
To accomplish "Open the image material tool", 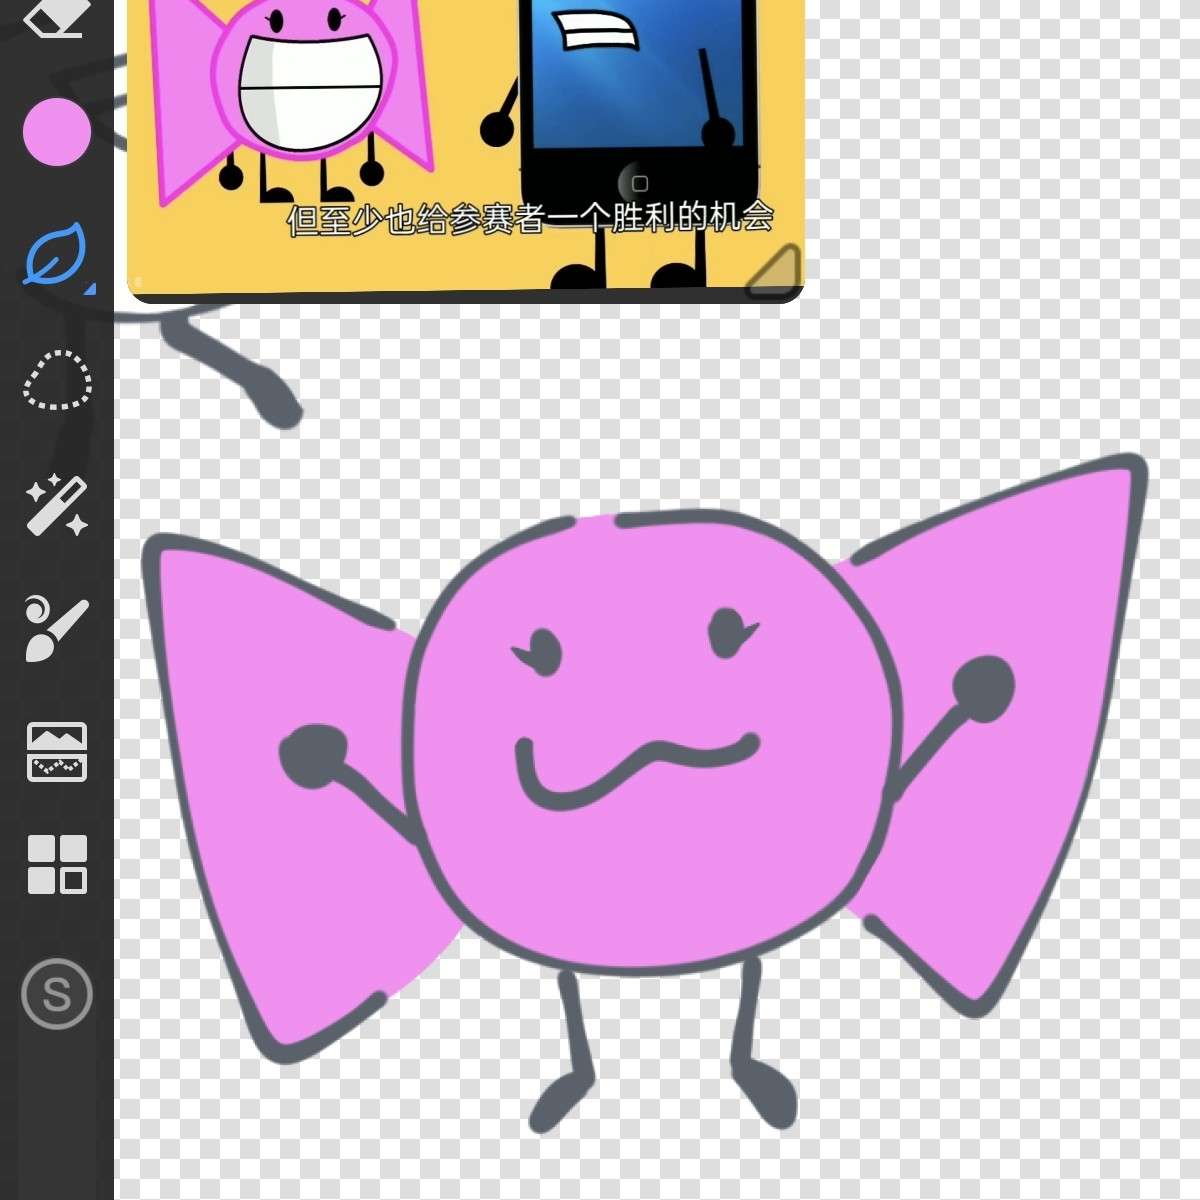I will click(56, 751).
